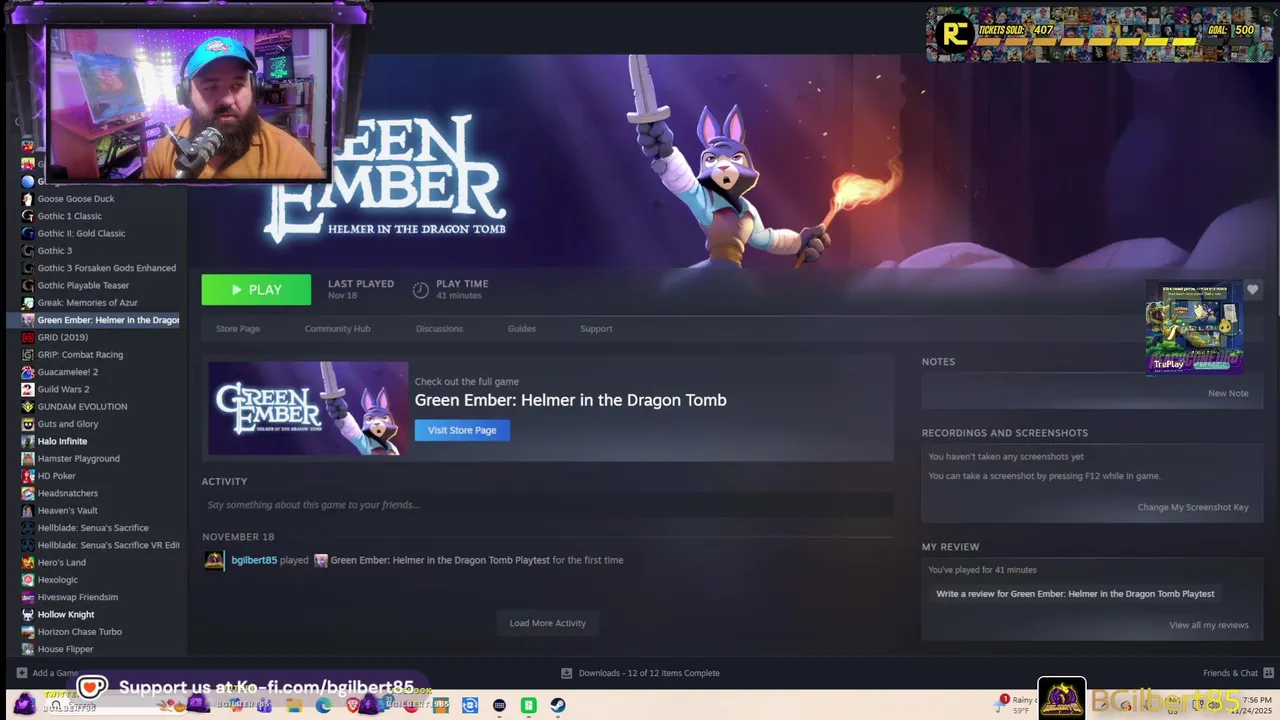Image resolution: width=1280 pixels, height=720 pixels.
Task: Select Hero's Land in game list
Action: coord(61,563)
